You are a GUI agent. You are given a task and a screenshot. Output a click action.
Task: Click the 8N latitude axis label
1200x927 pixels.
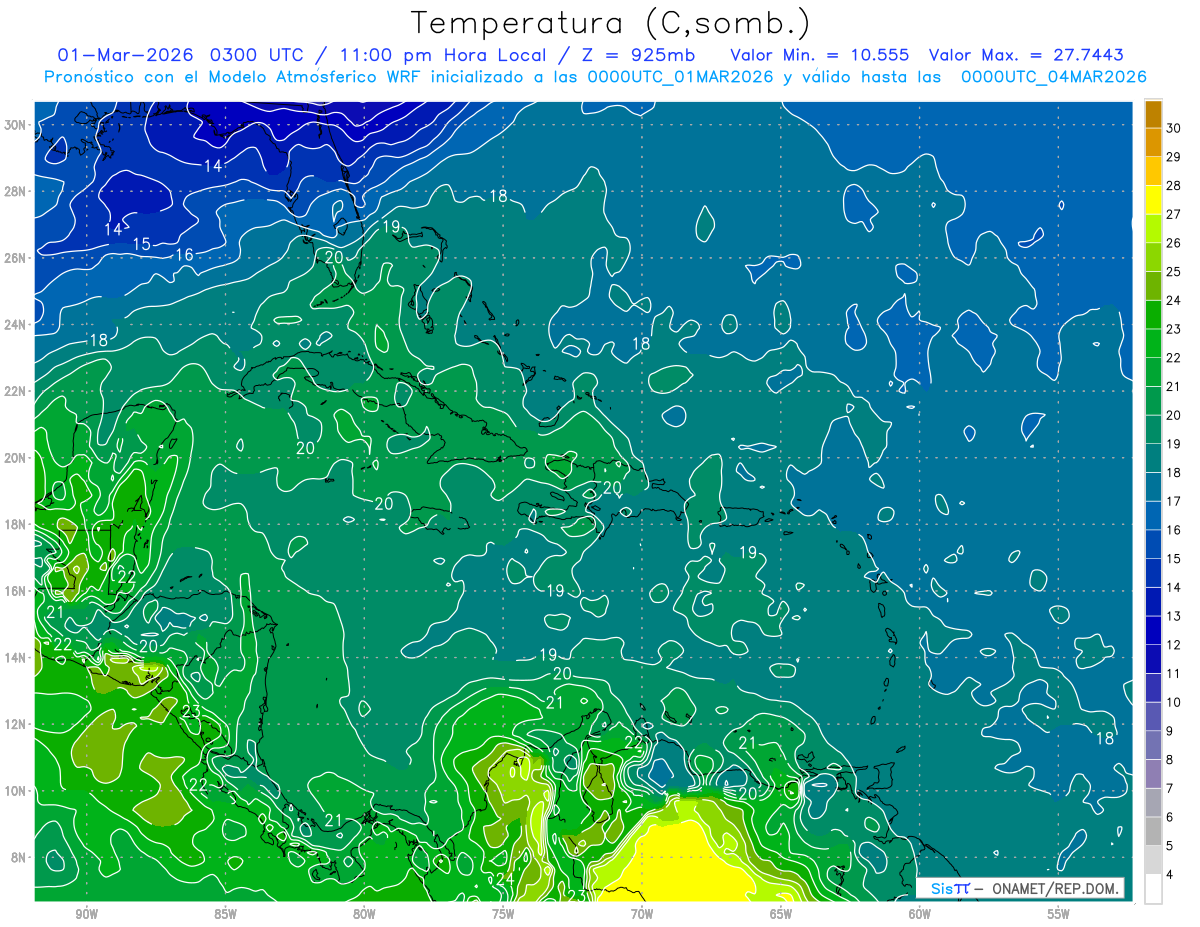[20, 857]
